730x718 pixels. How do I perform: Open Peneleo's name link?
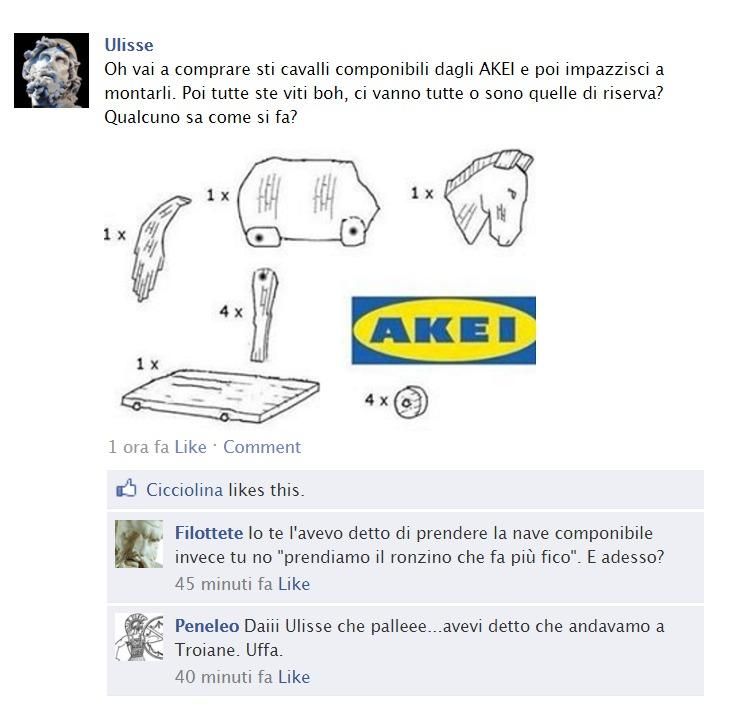point(207,626)
